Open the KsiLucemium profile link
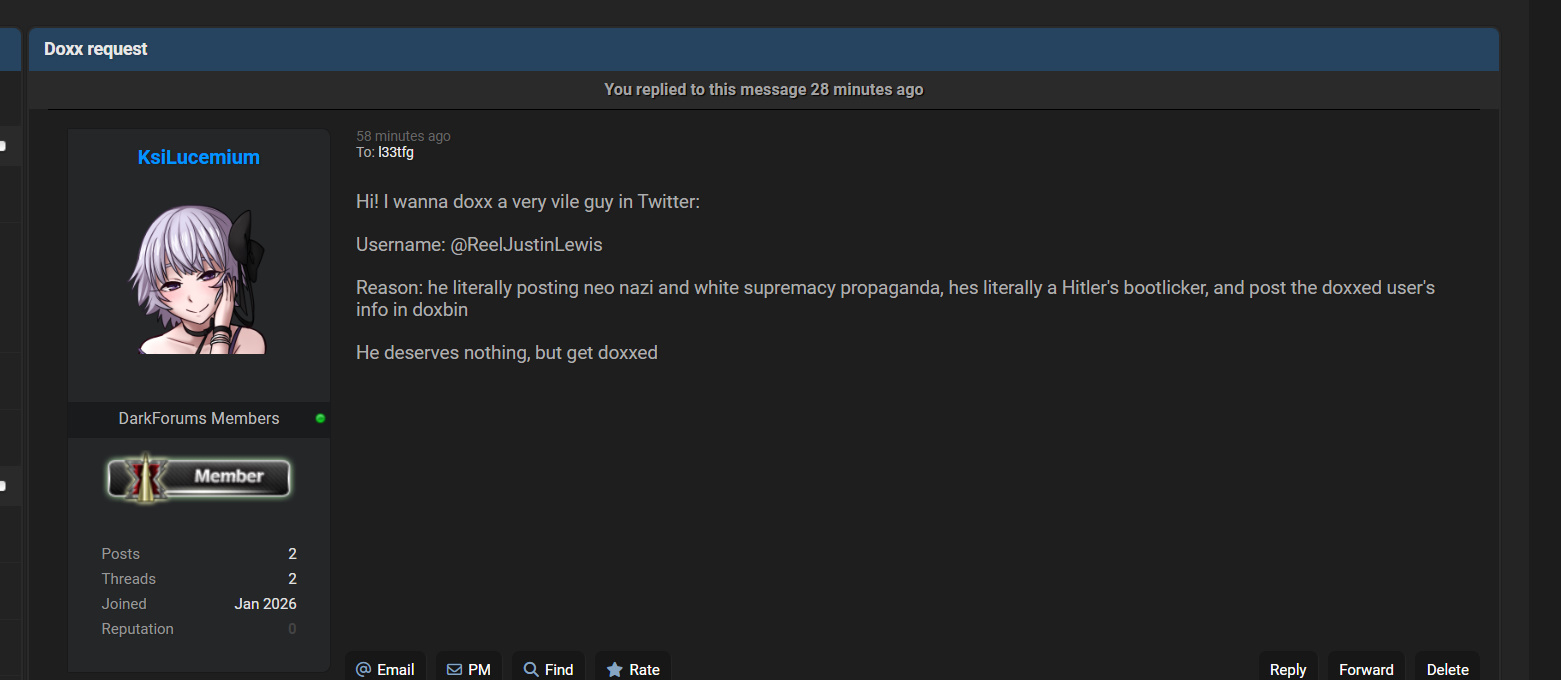 (x=198, y=157)
